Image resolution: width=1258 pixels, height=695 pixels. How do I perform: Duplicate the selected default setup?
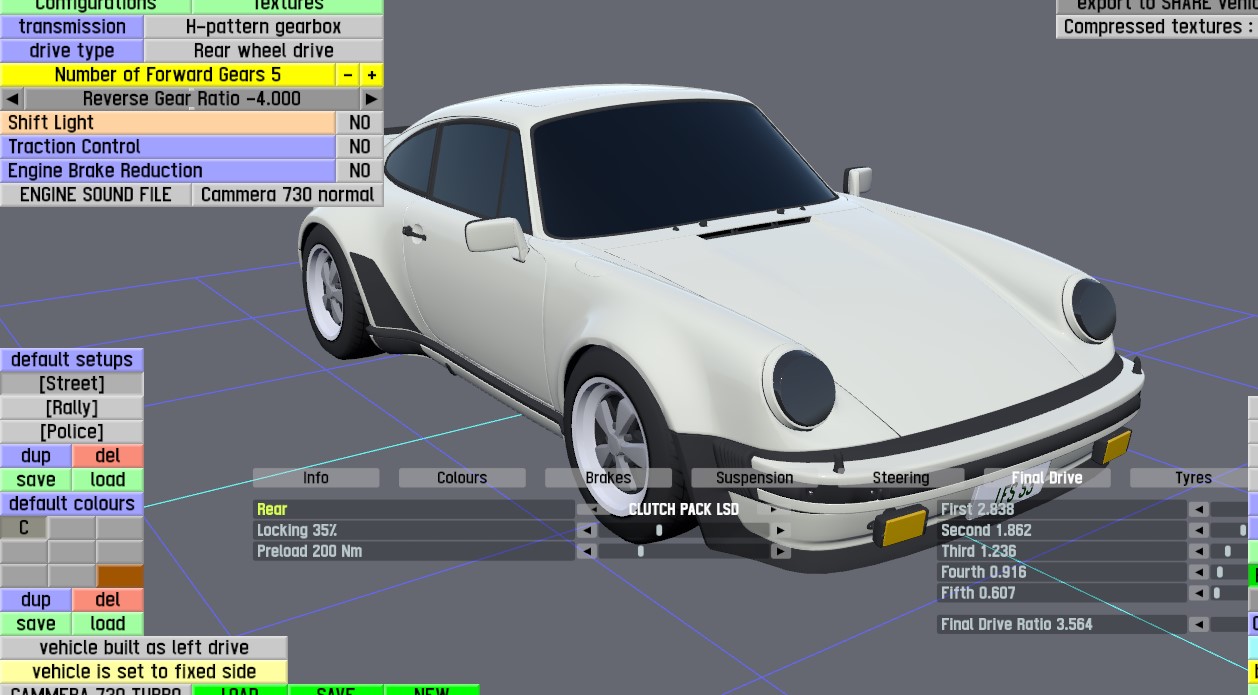[x=36, y=456]
